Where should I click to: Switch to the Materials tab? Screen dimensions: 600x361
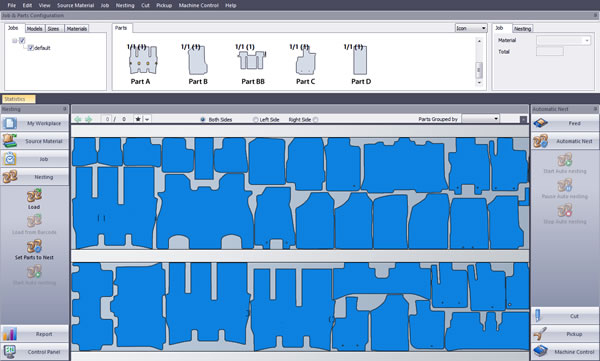77,29
